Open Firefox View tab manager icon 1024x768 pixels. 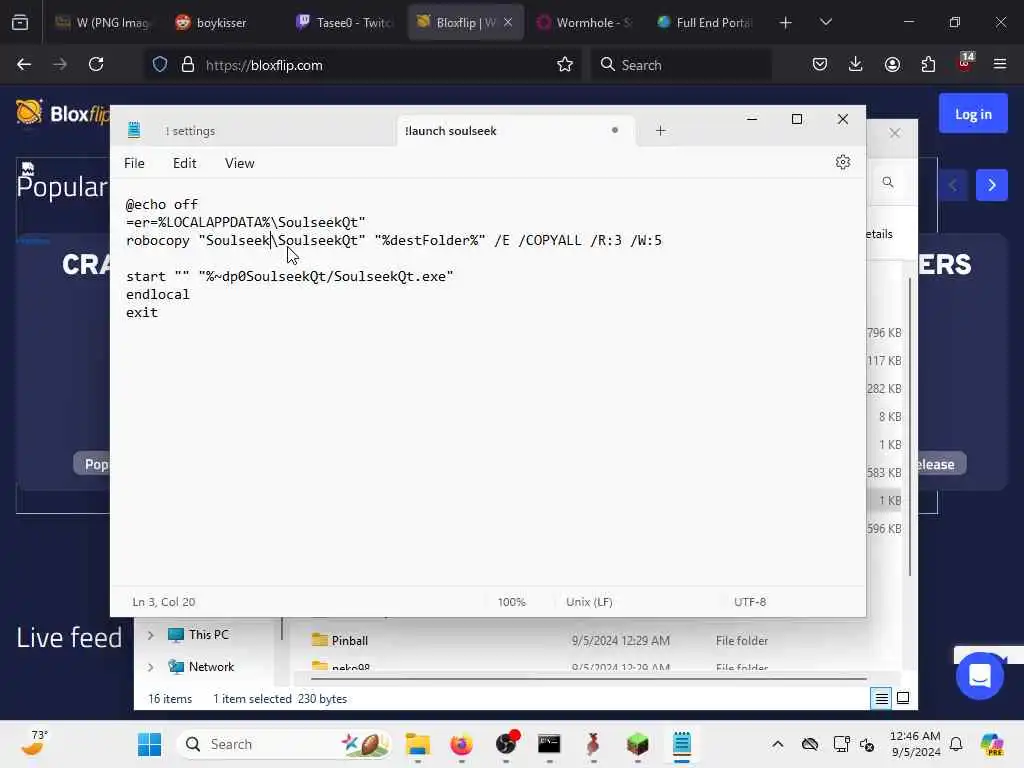coord(20,23)
